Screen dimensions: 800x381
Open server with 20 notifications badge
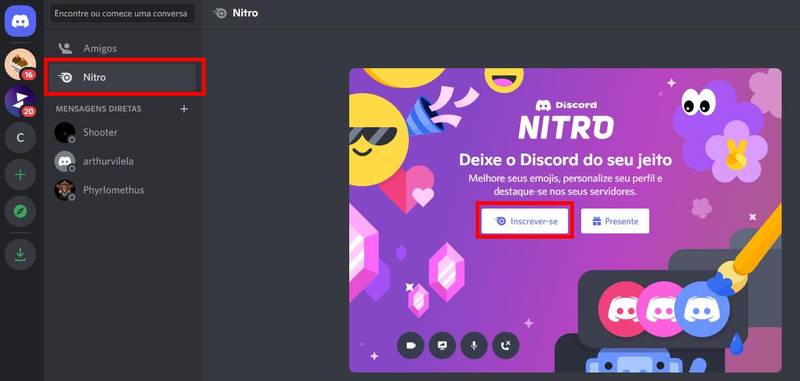[20, 101]
